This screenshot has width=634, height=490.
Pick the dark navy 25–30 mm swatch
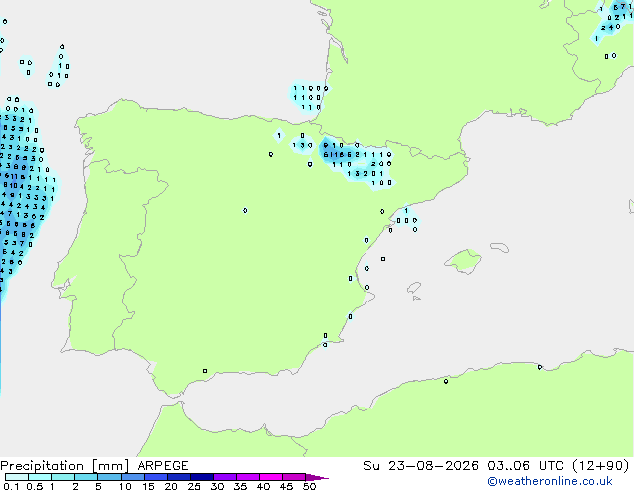coord(202,477)
